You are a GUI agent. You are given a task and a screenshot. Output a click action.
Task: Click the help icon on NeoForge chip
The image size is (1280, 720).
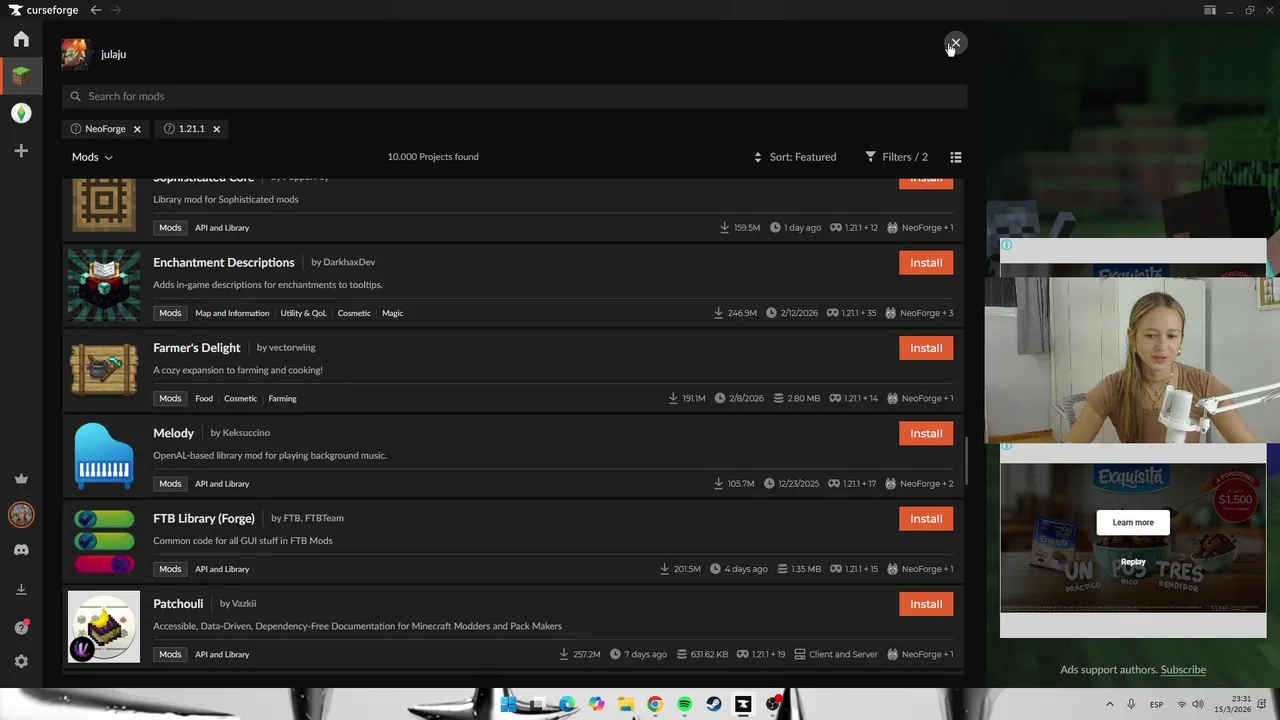pyautogui.click(x=75, y=129)
